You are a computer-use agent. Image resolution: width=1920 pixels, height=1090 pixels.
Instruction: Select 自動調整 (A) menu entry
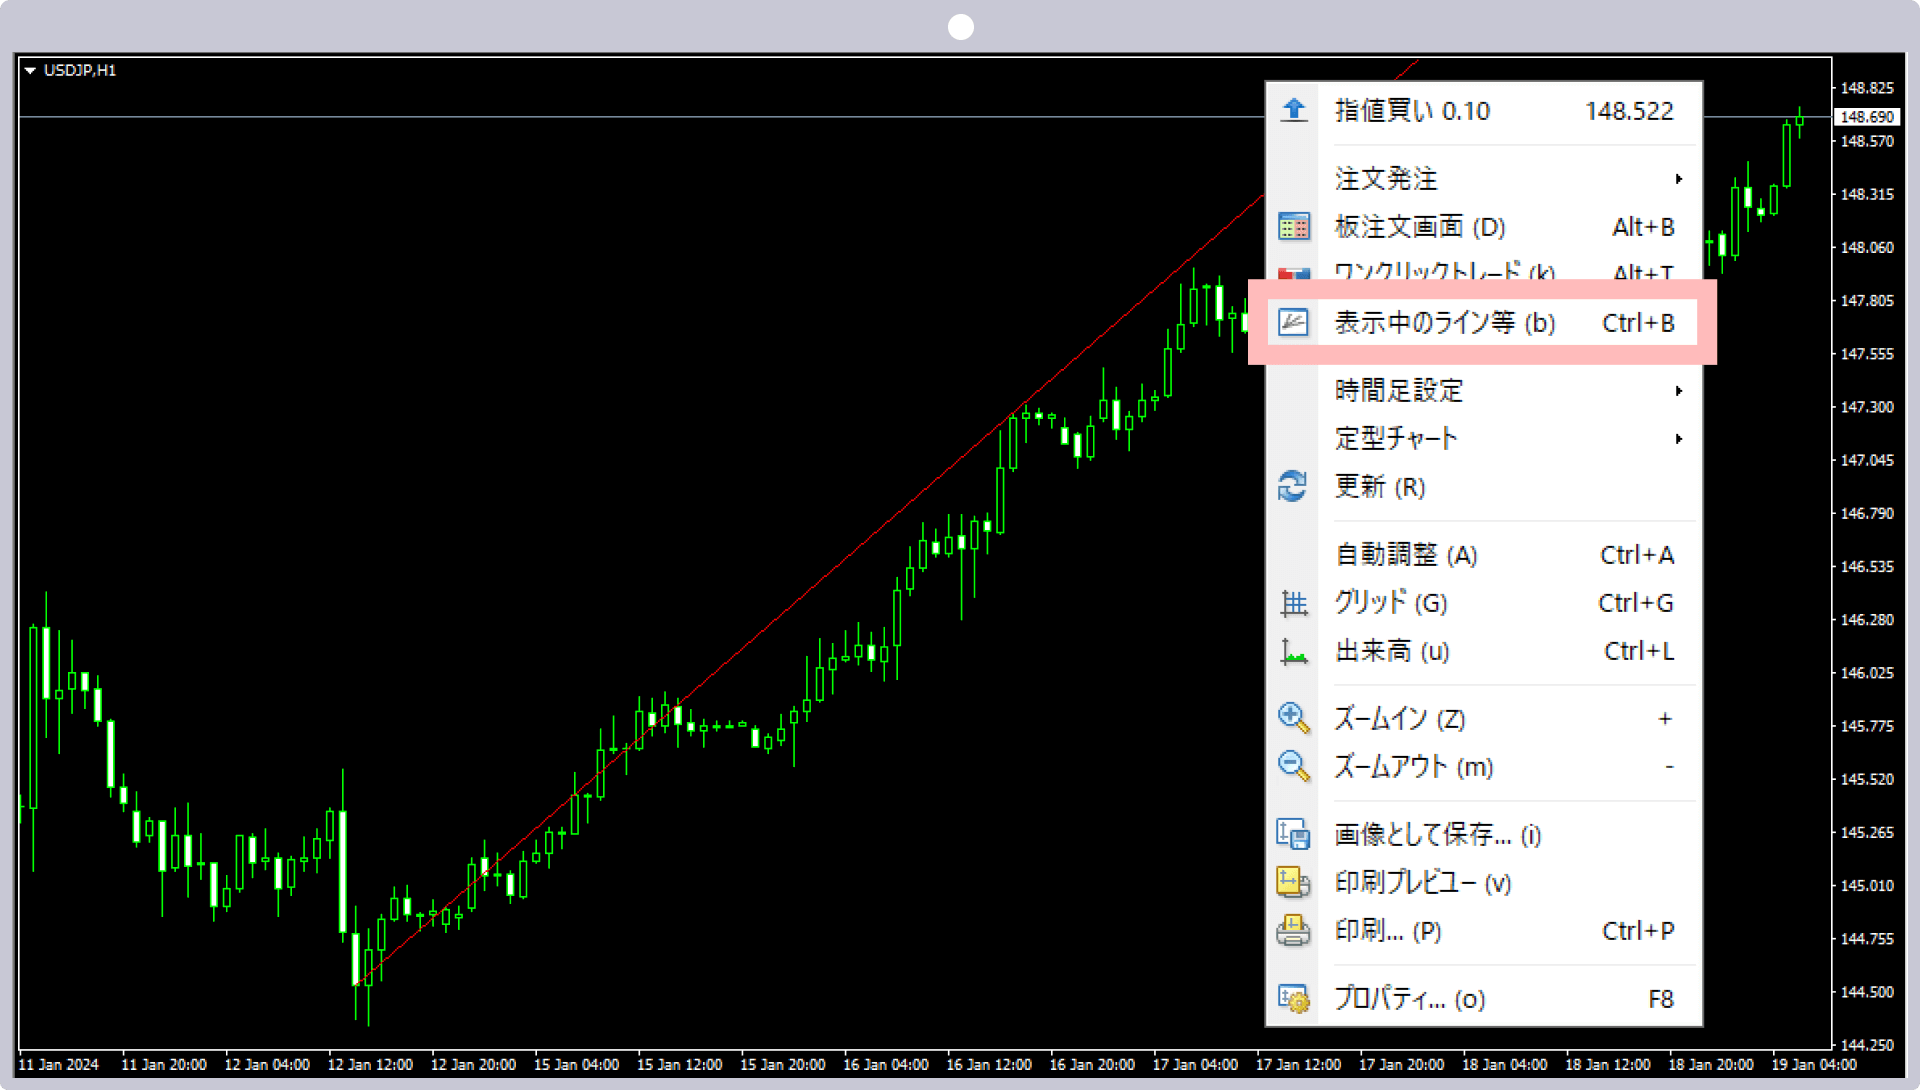click(x=1484, y=555)
